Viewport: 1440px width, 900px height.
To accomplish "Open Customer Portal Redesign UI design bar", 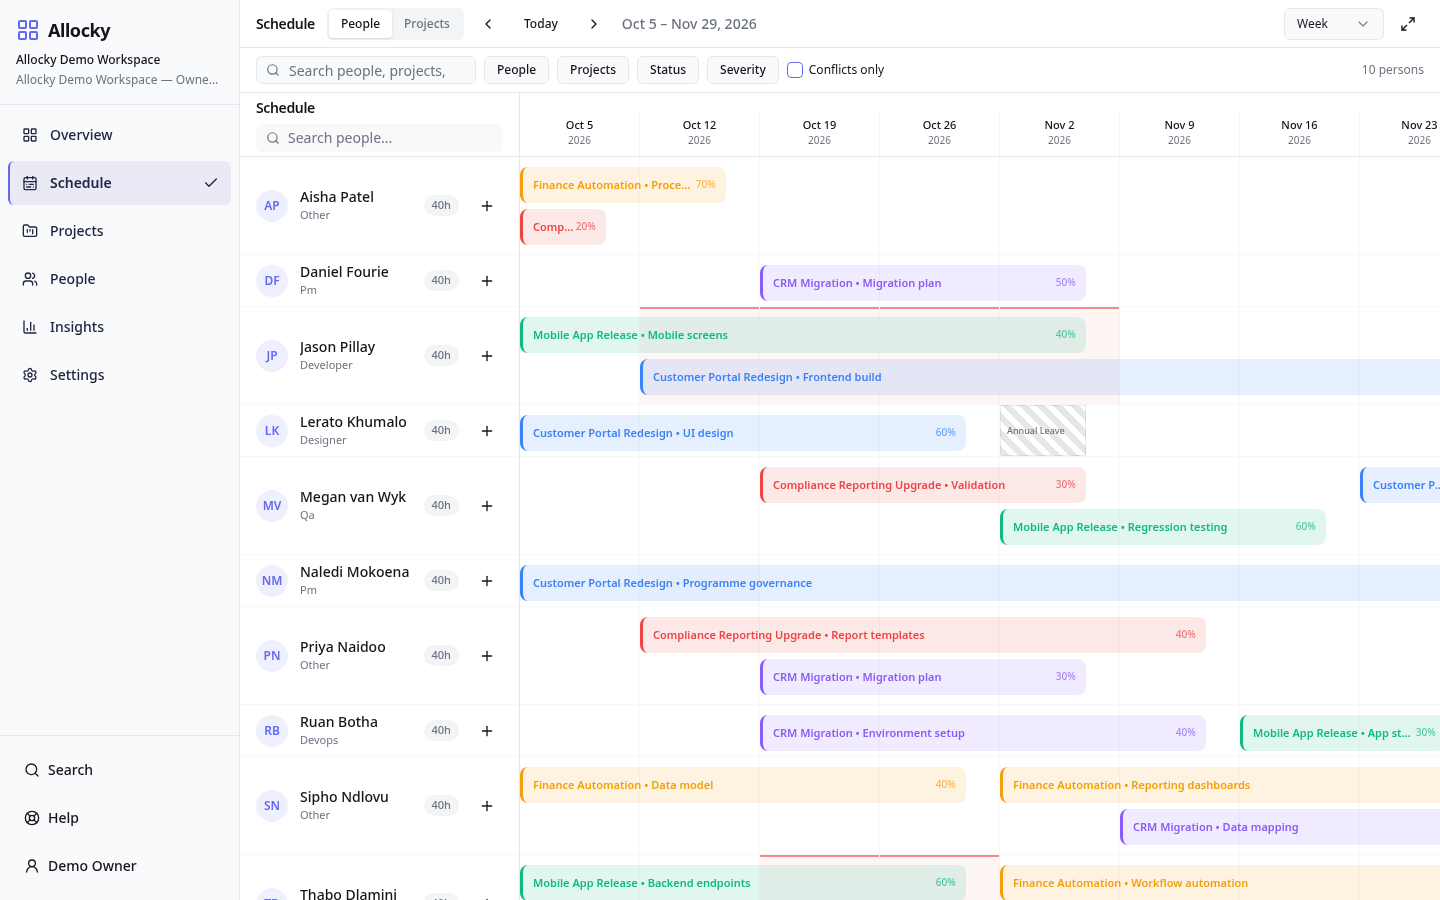I will [x=743, y=433].
